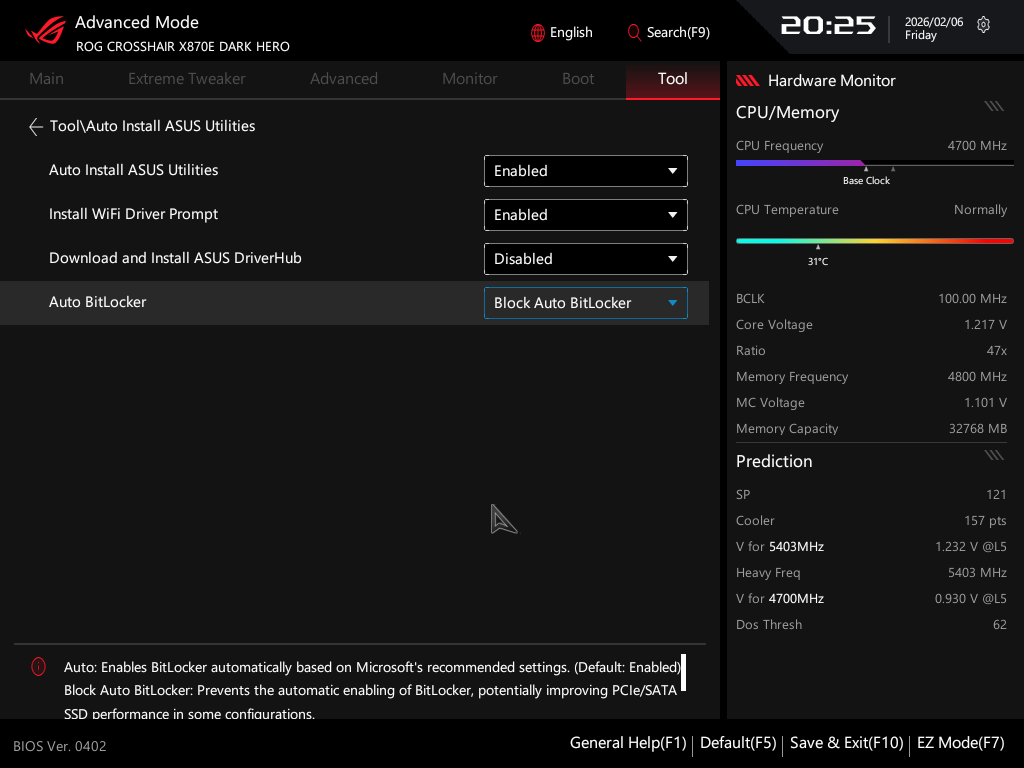Open the Auto BitLocker dropdown
This screenshot has width=1024, height=768.
[x=586, y=303]
